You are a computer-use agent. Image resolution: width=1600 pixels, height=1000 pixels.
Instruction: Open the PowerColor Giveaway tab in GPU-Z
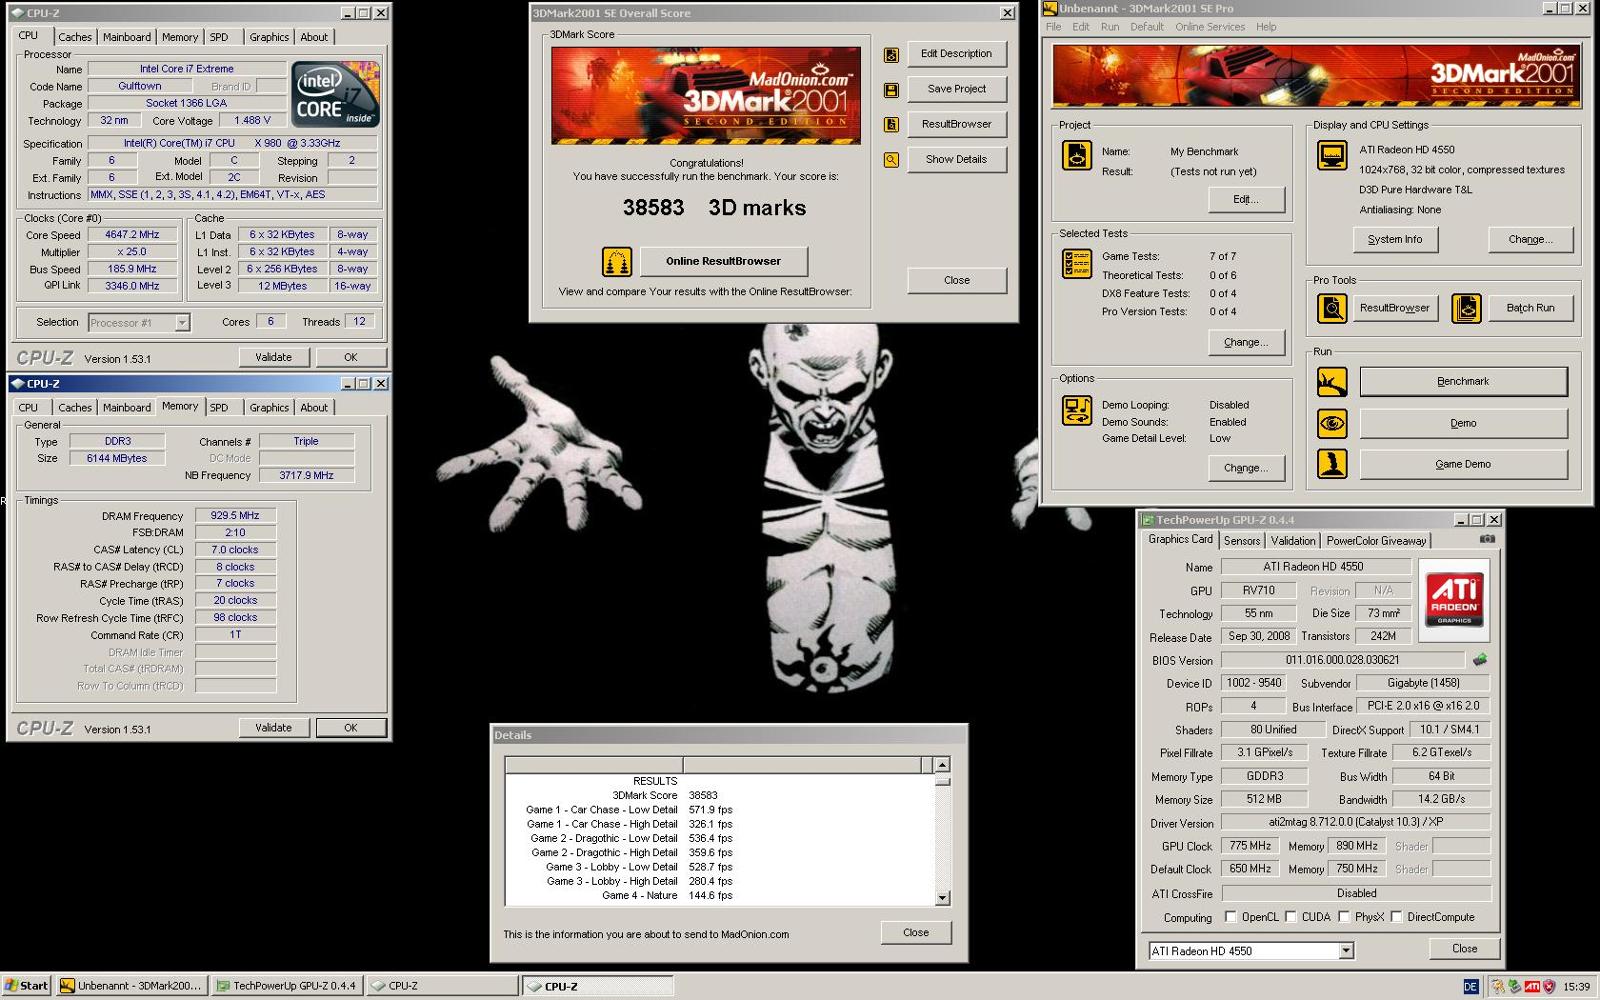pyautogui.click(x=1376, y=541)
